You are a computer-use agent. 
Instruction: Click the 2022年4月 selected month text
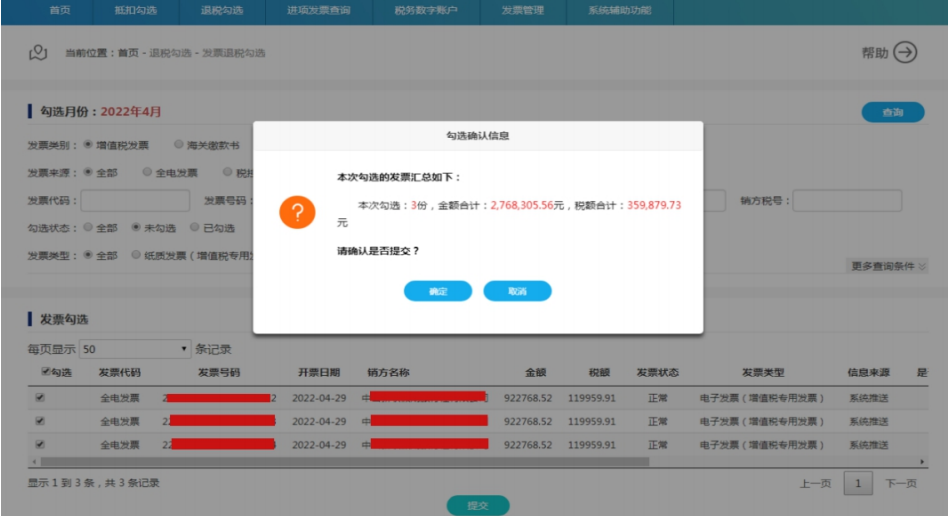coord(130,112)
